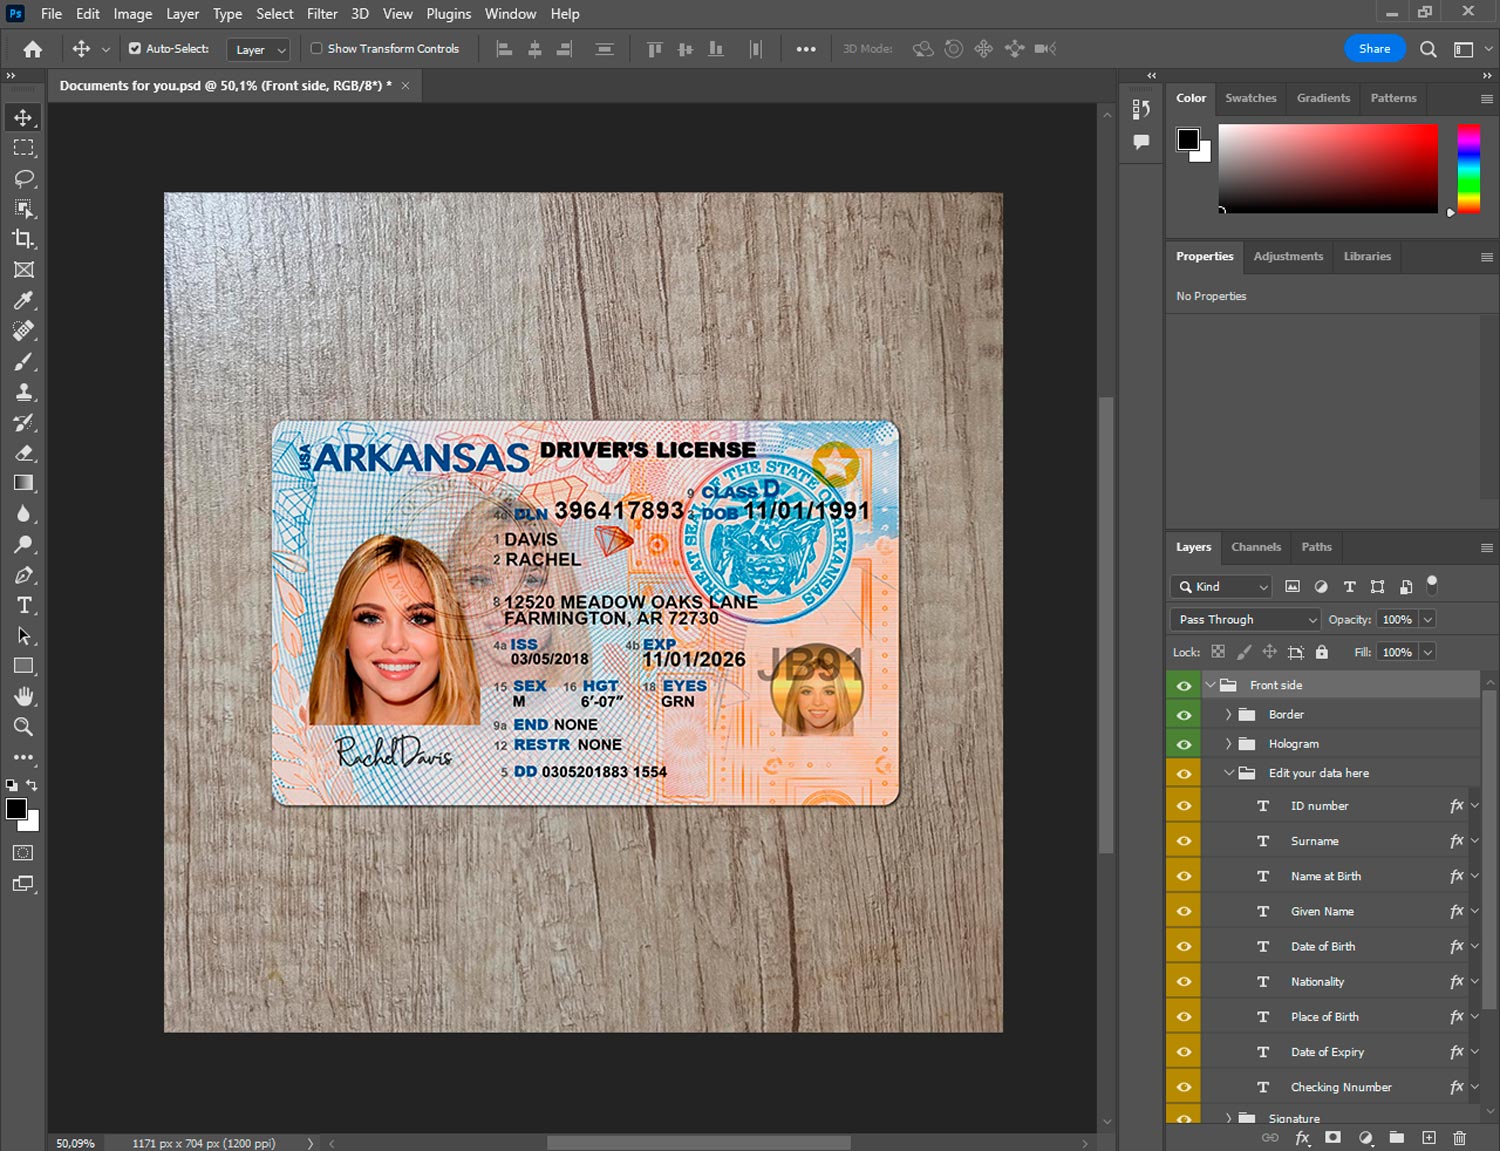This screenshot has height=1151, width=1500.
Task: Open the Pass Through blend mode dropdown
Action: pos(1246,620)
